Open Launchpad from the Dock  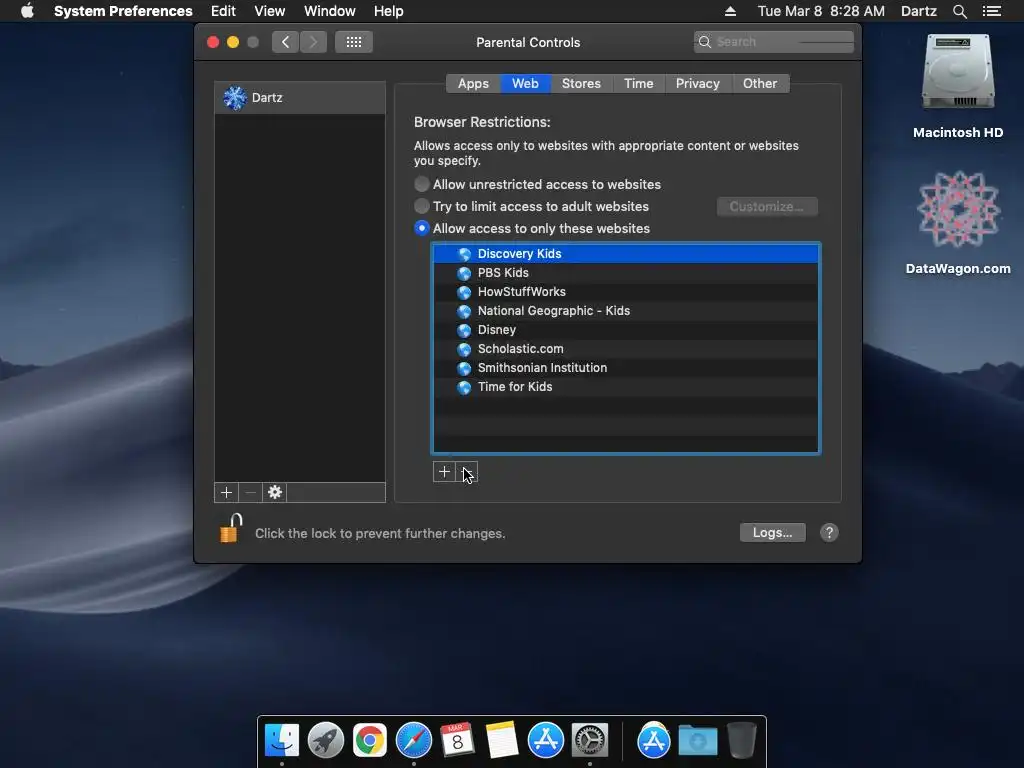(326, 740)
